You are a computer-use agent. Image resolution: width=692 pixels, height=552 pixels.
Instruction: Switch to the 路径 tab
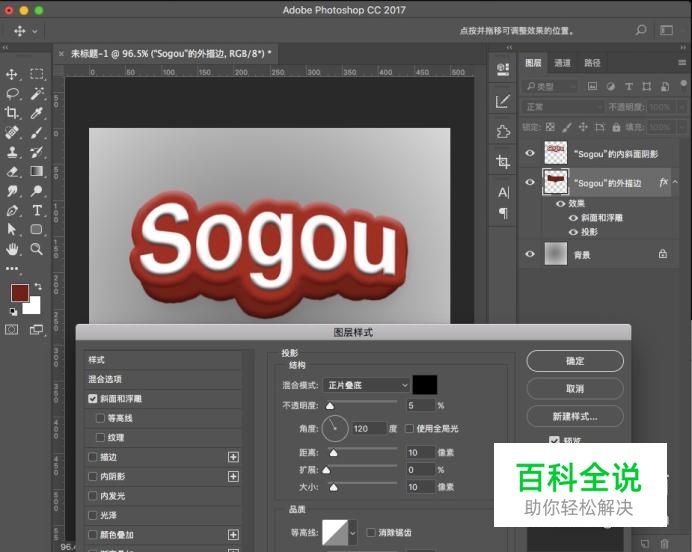[x=592, y=63]
